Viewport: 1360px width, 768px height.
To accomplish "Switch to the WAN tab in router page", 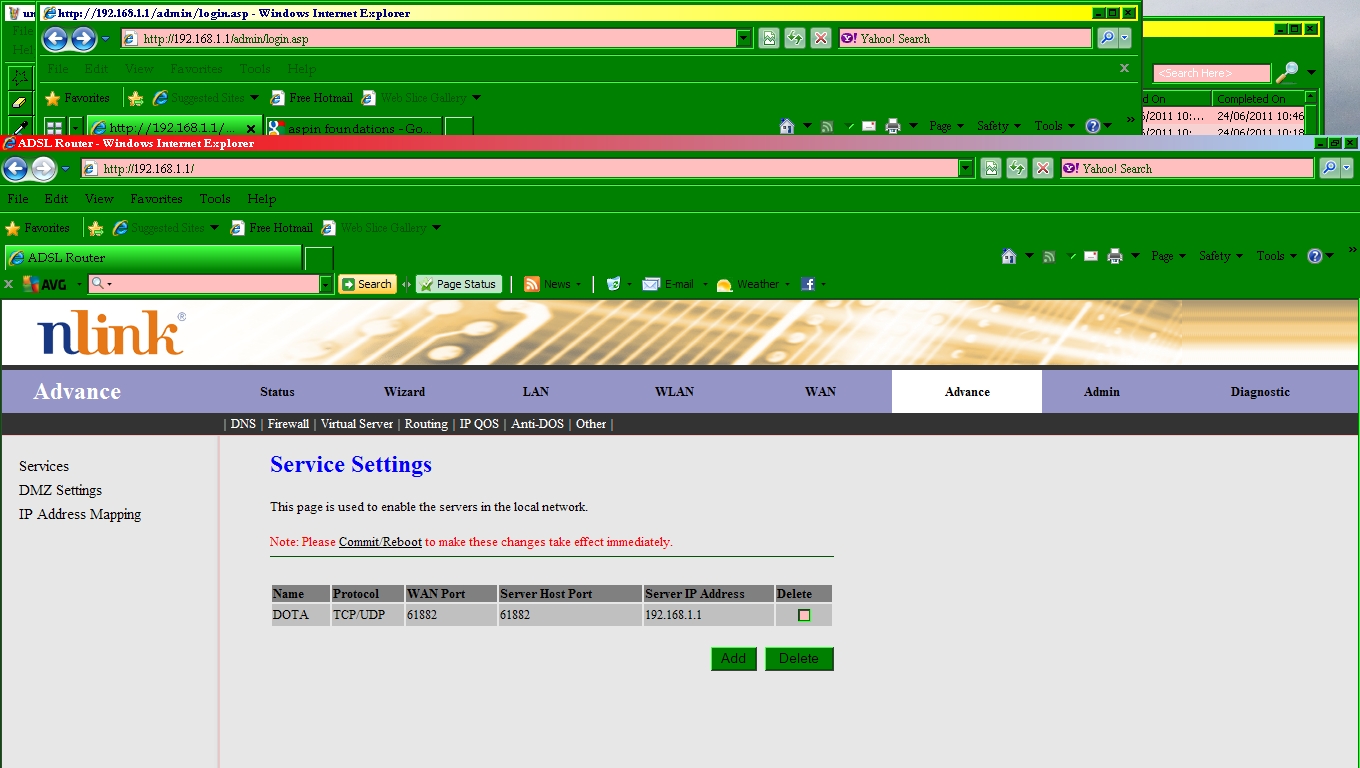I will click(x=820, y=392).
